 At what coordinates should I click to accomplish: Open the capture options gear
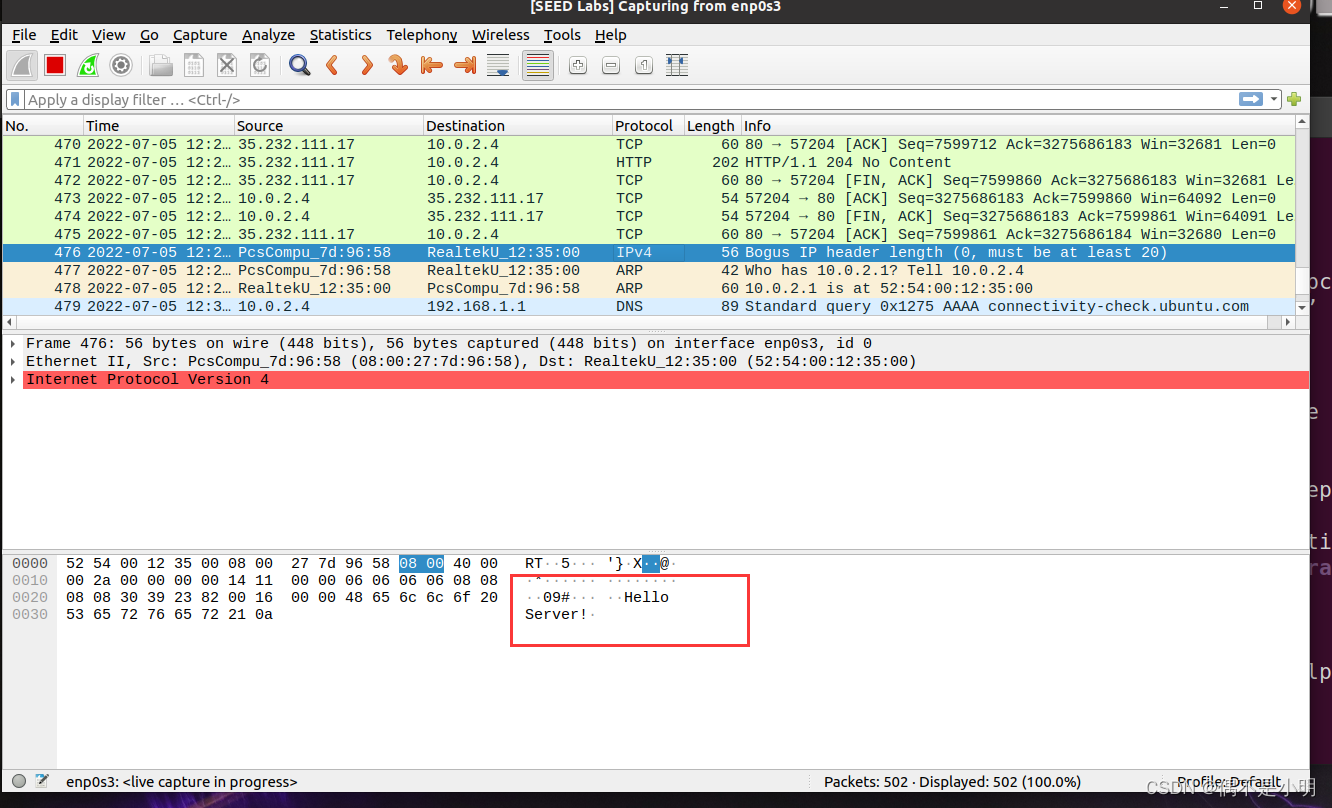pyautogui.click(x=121, y=64)
